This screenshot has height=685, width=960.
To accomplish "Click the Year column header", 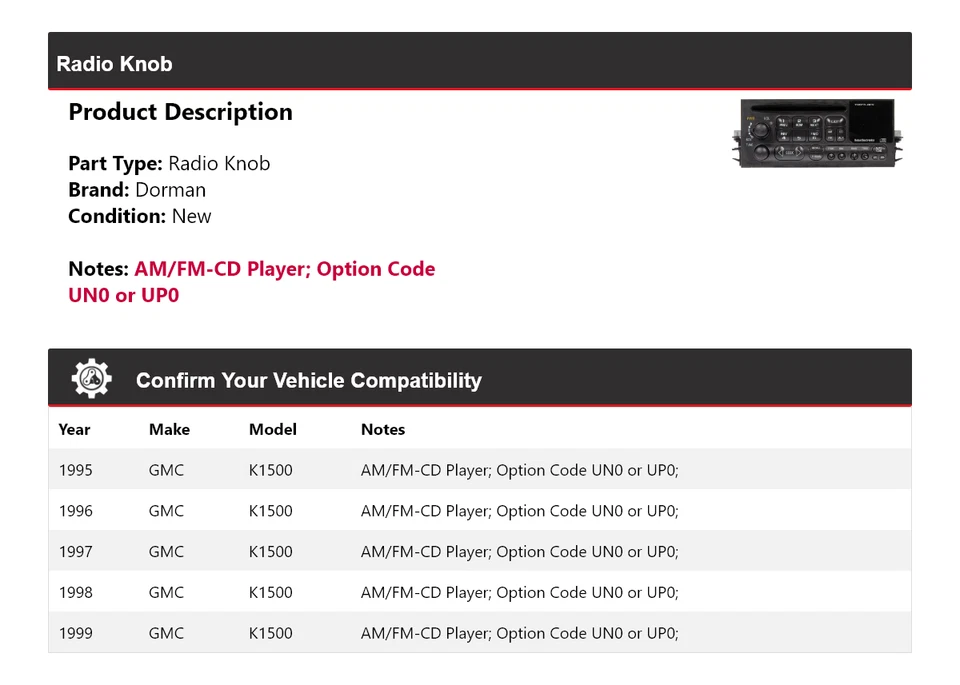I will click(x=74, y=429).
